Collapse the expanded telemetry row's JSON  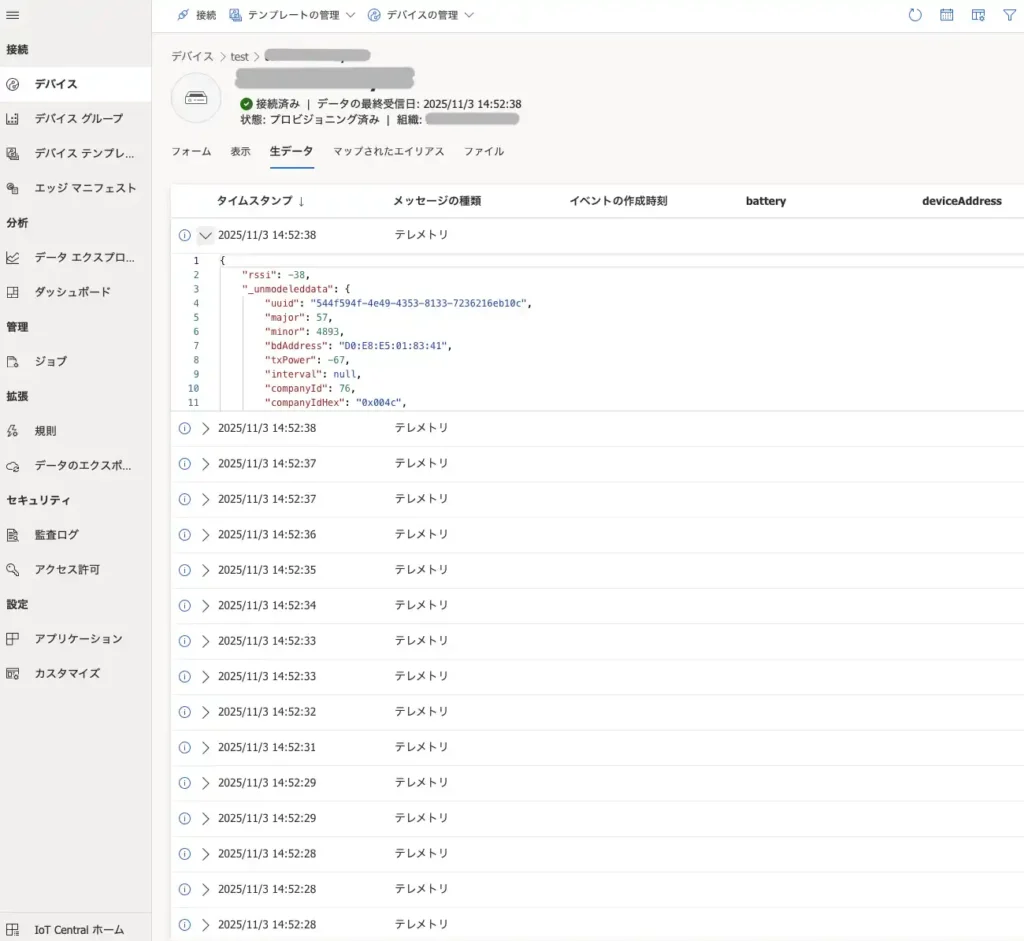coord(206,236)
